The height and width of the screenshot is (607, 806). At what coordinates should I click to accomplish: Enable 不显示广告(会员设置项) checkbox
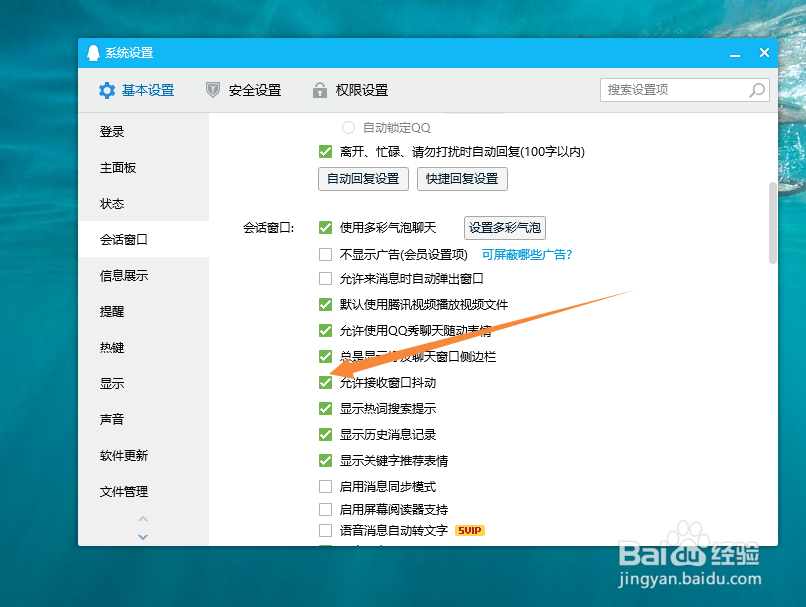[x=325, y=254]
